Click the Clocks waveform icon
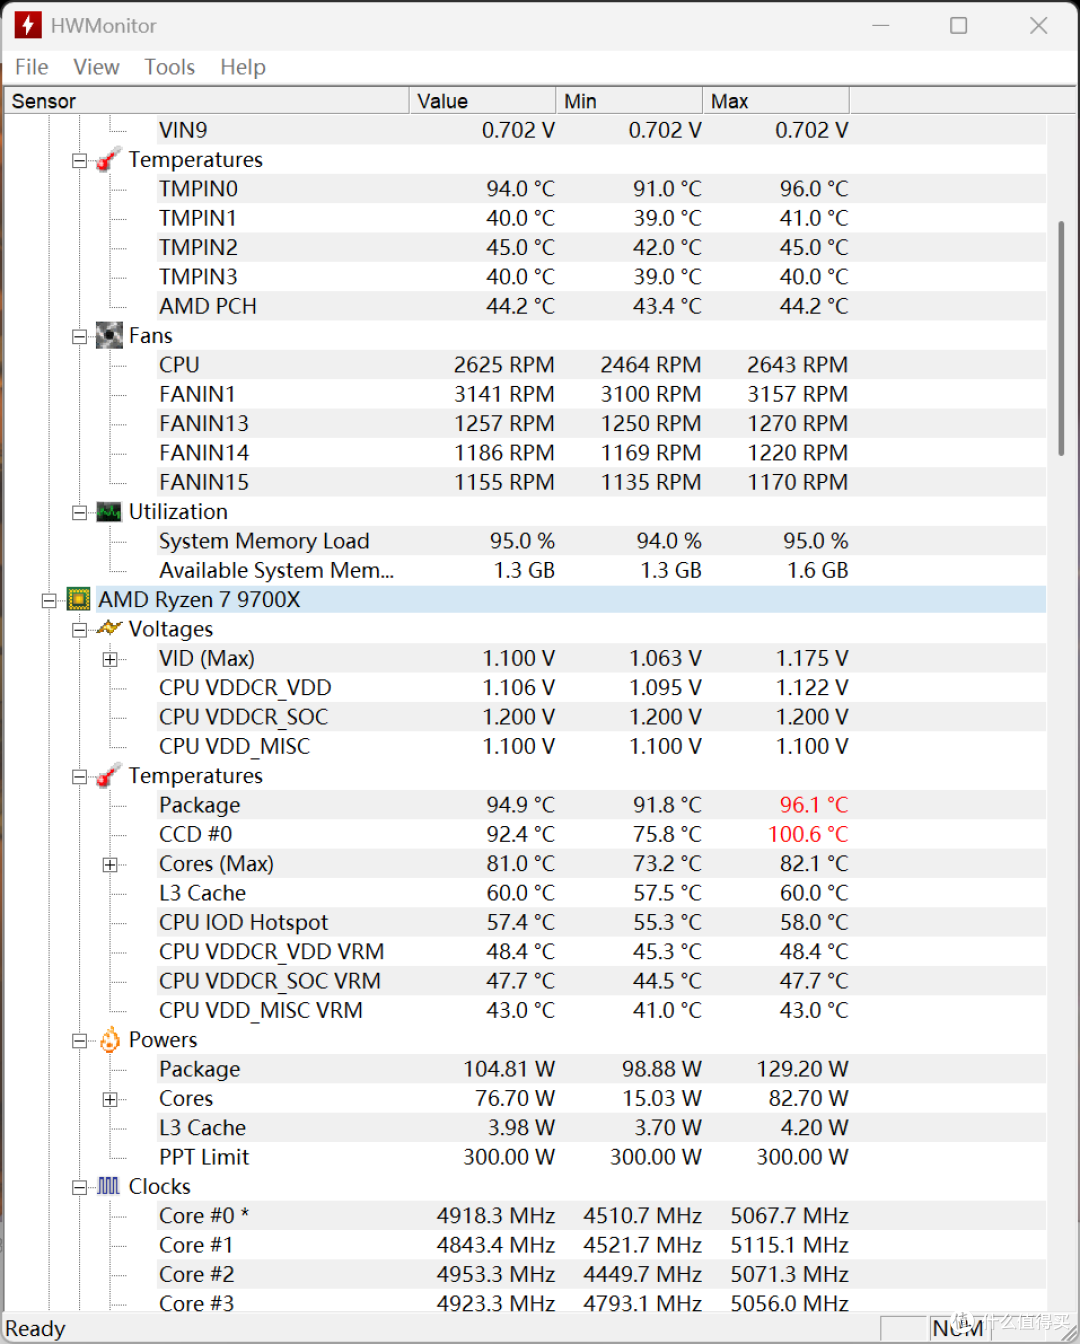This screenshot has height=1344, width=1080. (109, 1186)
